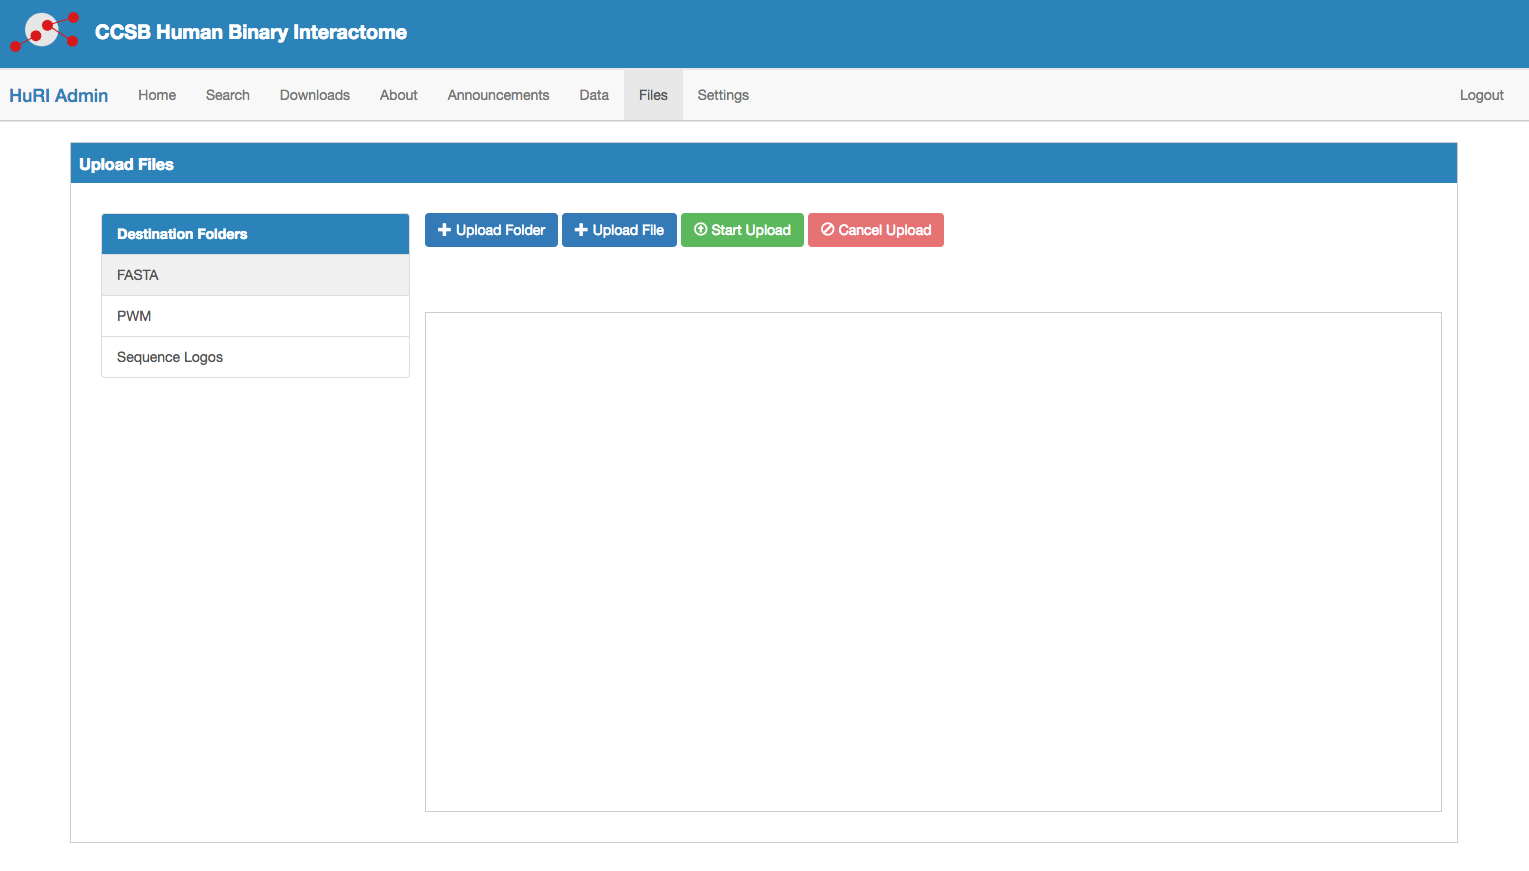Start the upload with green button
The image size is (1529, 871).
pos(742,230)
